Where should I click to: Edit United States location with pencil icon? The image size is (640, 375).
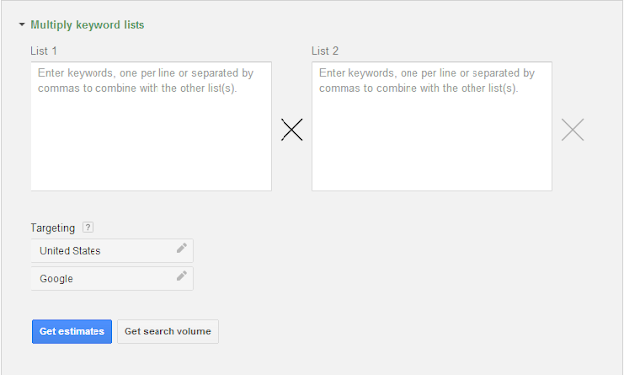[182, 248]
